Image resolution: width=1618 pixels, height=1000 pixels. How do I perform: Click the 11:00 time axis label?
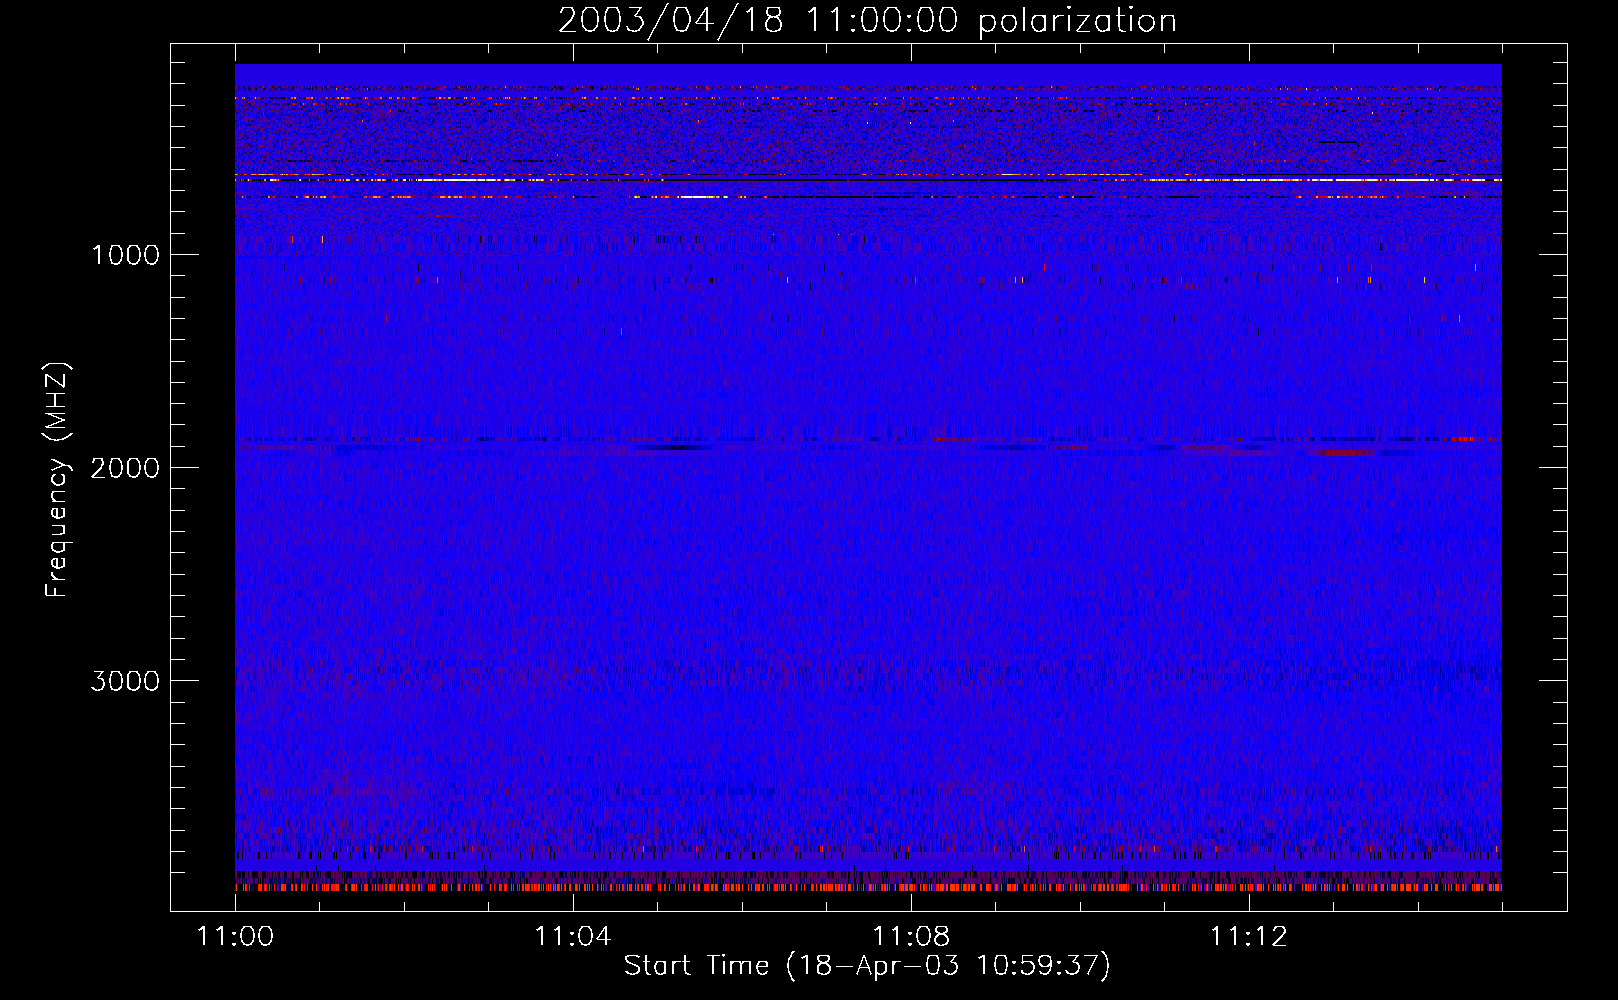(235, 937)
